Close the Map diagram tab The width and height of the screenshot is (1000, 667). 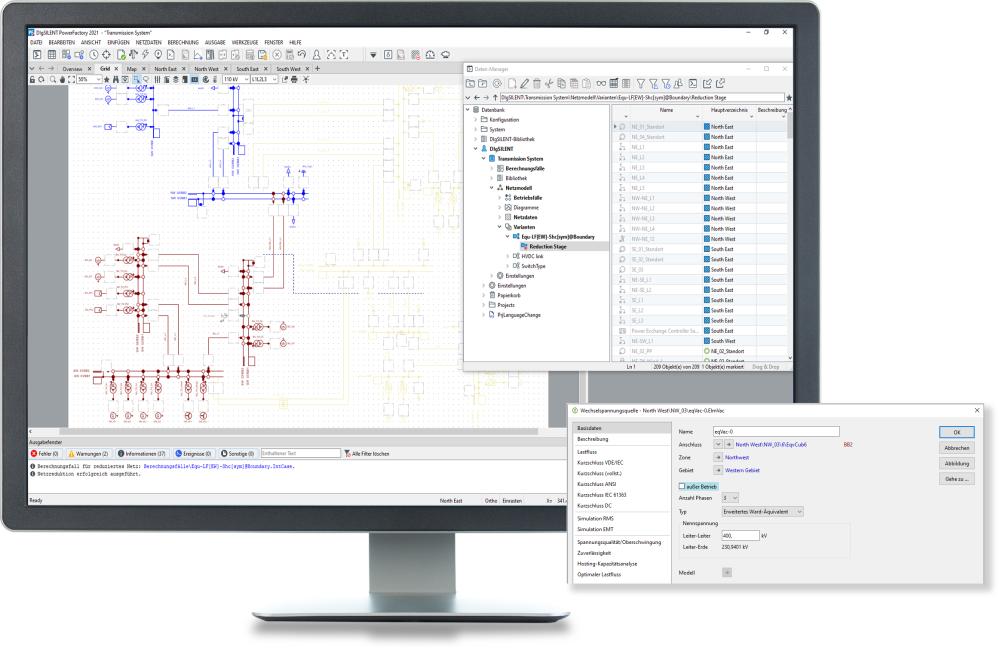click(143, 69)
